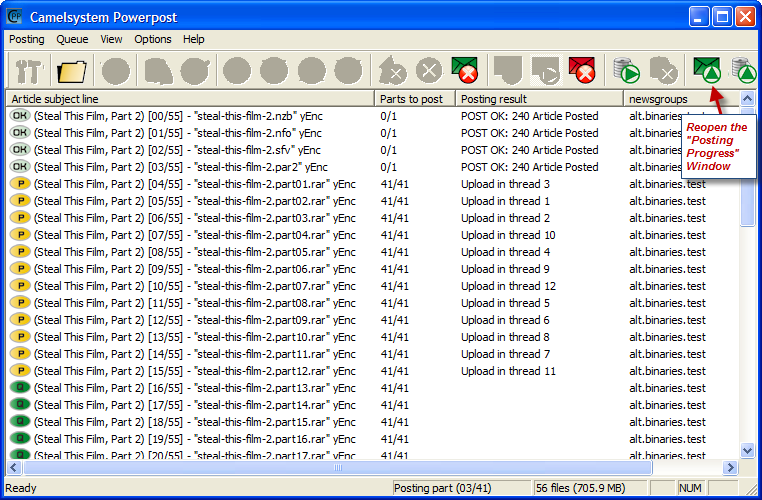This screenshot has height=500, width=762.
Task: Click the yellow P icon for part12.rar row
Action: coord(20,371)
